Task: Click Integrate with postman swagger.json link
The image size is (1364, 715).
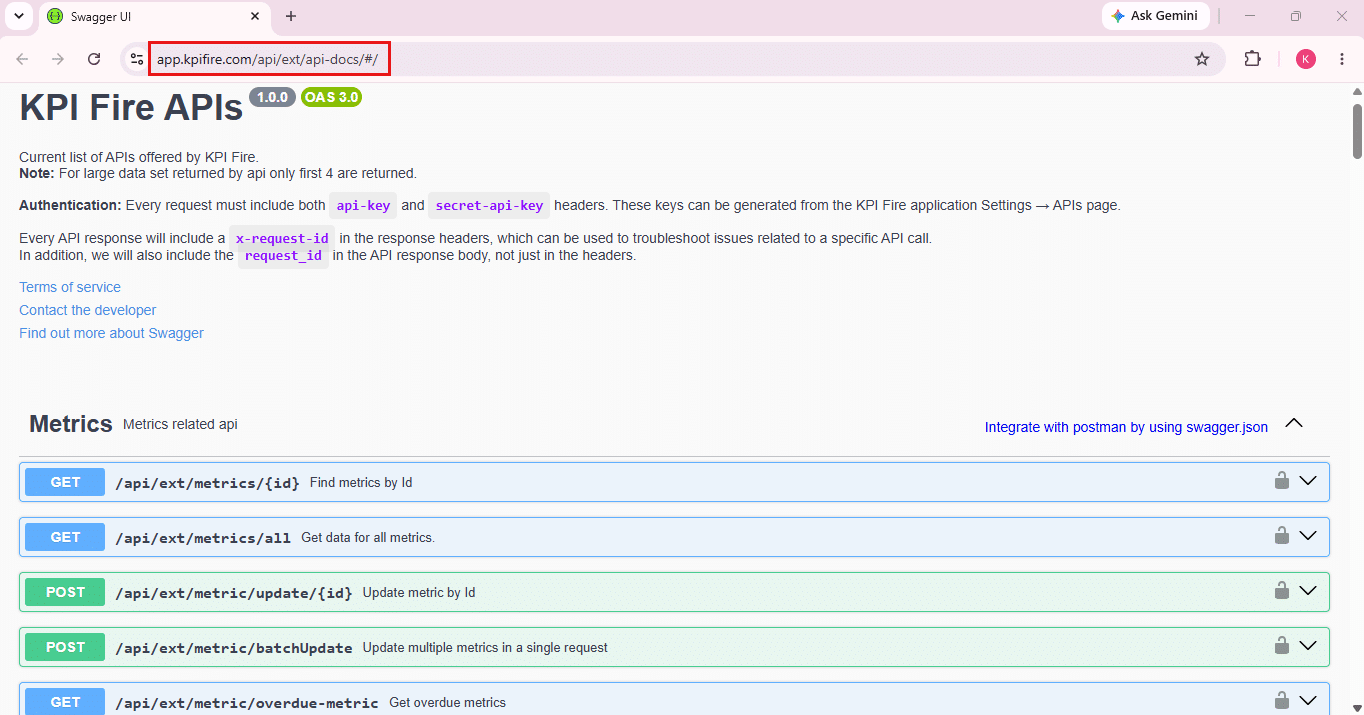Action: tap(1126, 427)
